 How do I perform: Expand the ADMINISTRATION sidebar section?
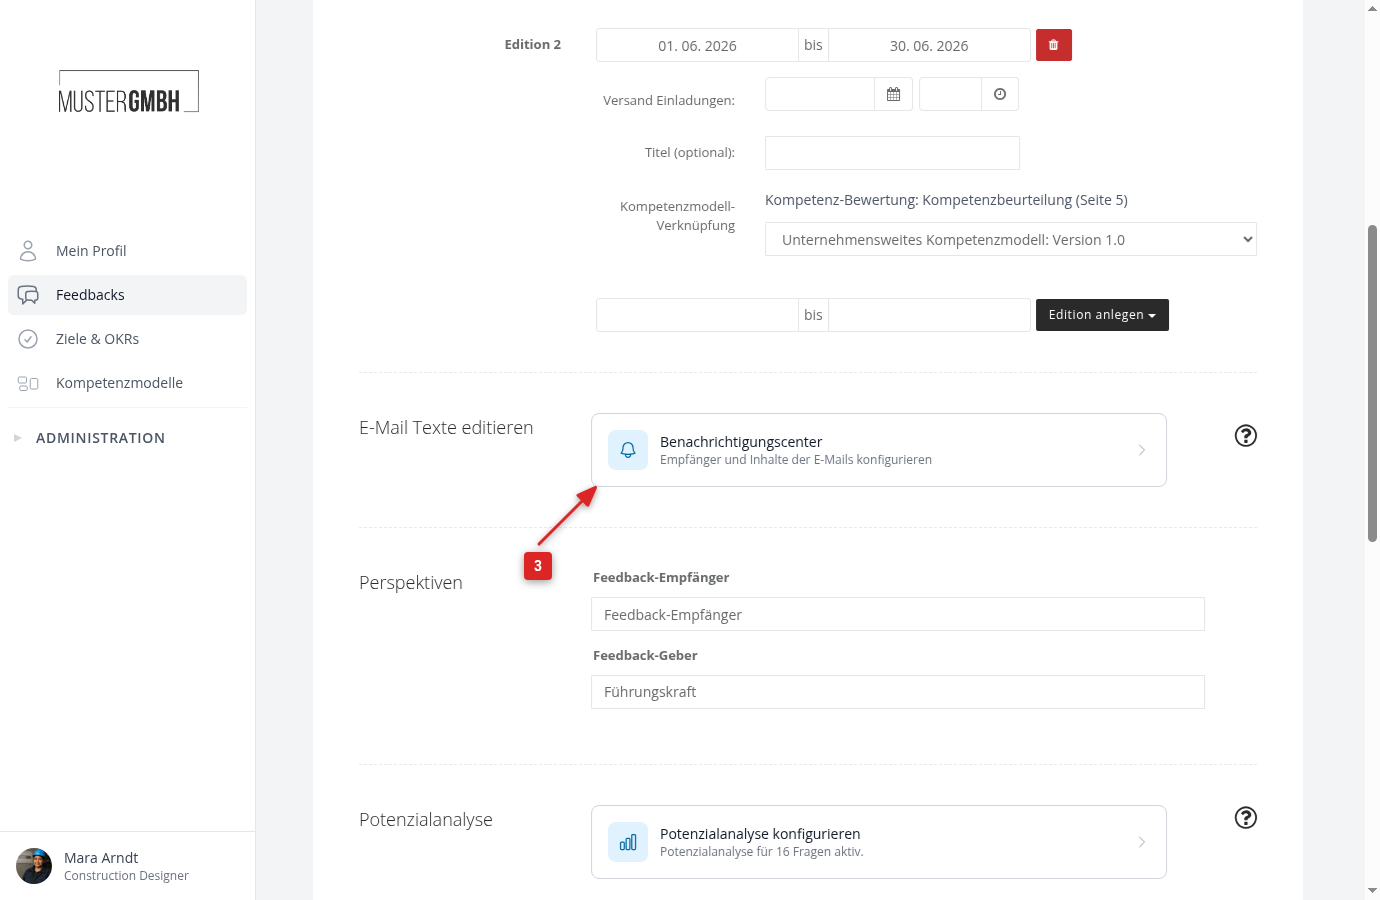coord(100,438)
